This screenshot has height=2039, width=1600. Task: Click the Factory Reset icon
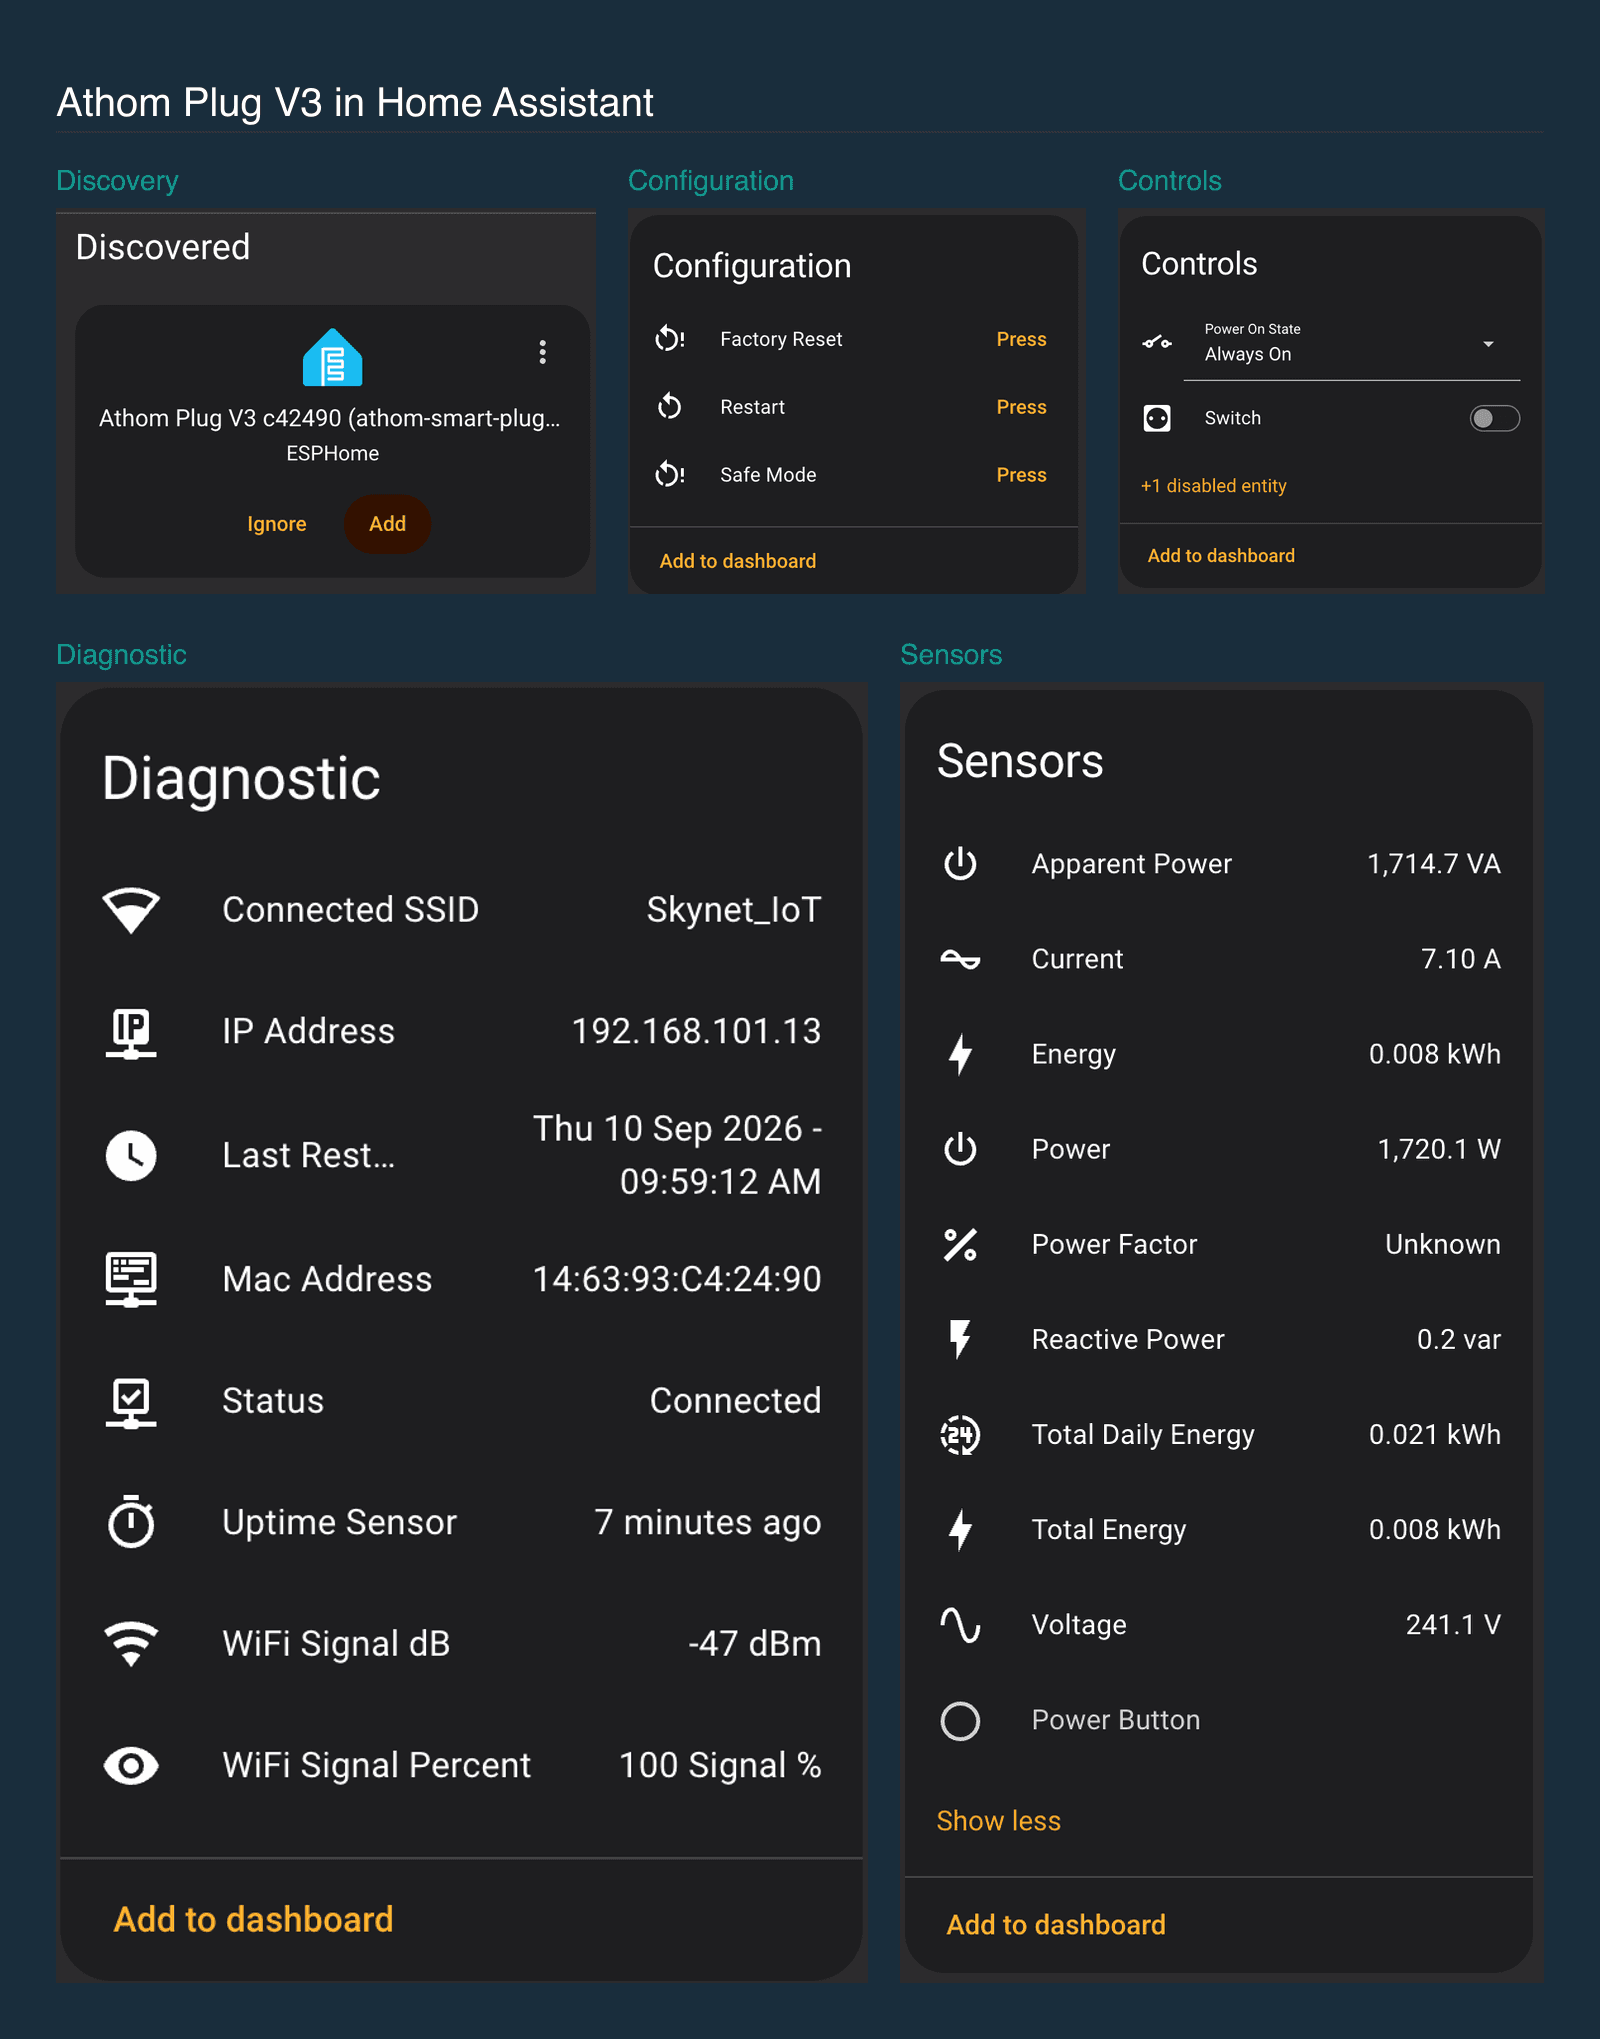669,339
